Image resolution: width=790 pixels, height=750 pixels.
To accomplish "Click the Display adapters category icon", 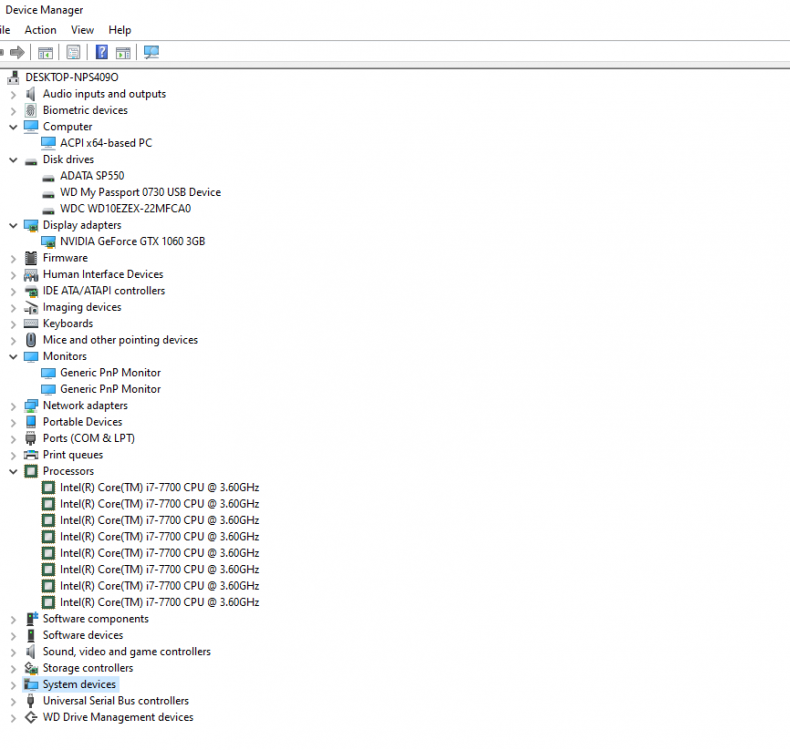I will point(31,225).
